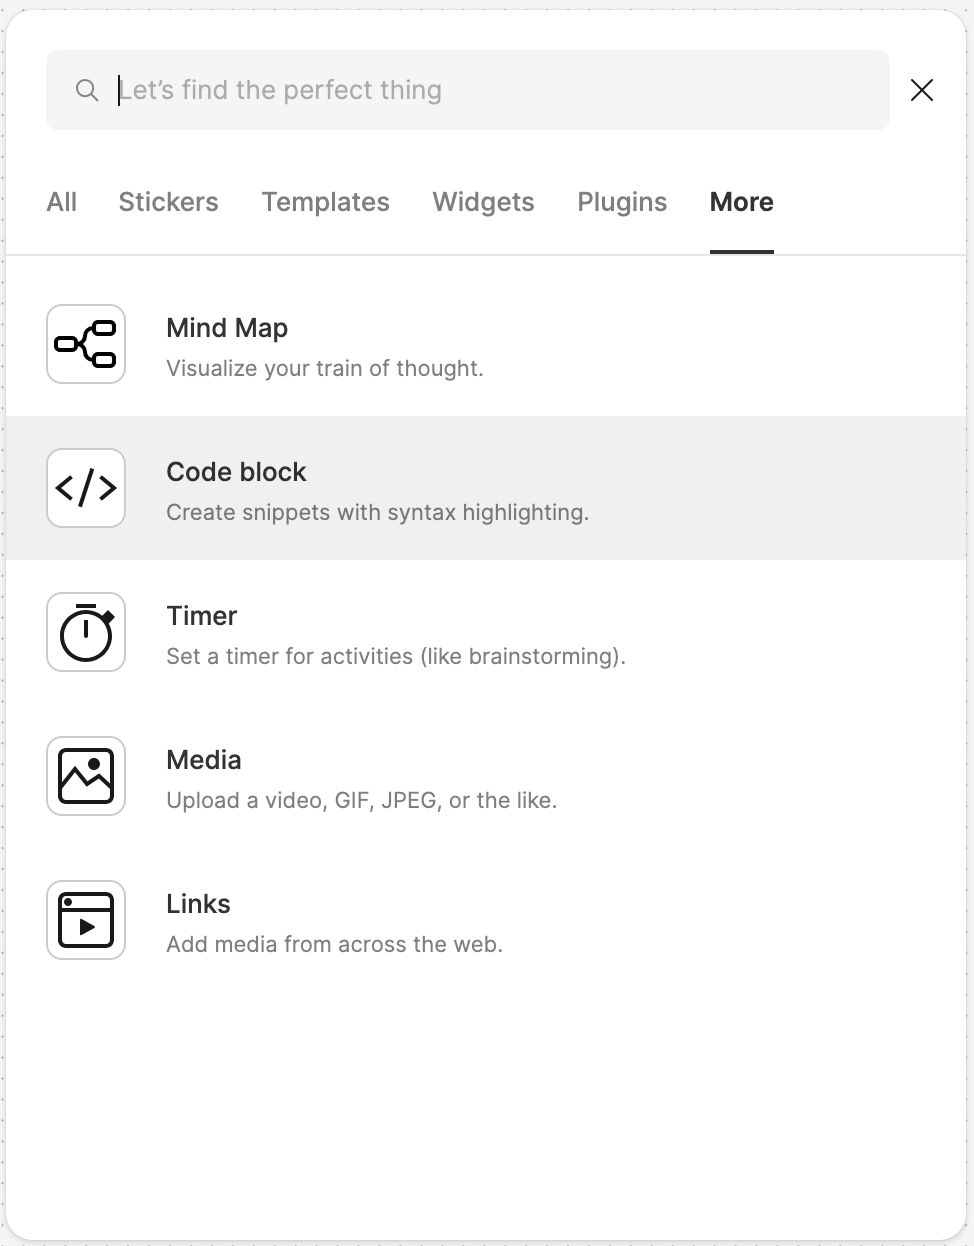Click 'Add media from across the web' text

334,944
